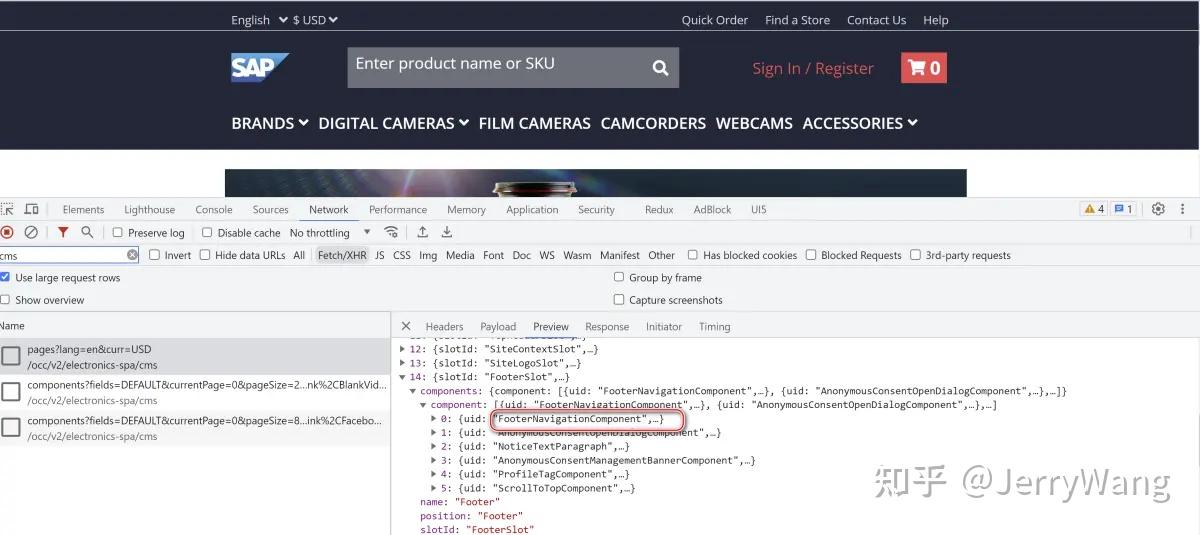Stop recording network log

(x=7, y=232)
